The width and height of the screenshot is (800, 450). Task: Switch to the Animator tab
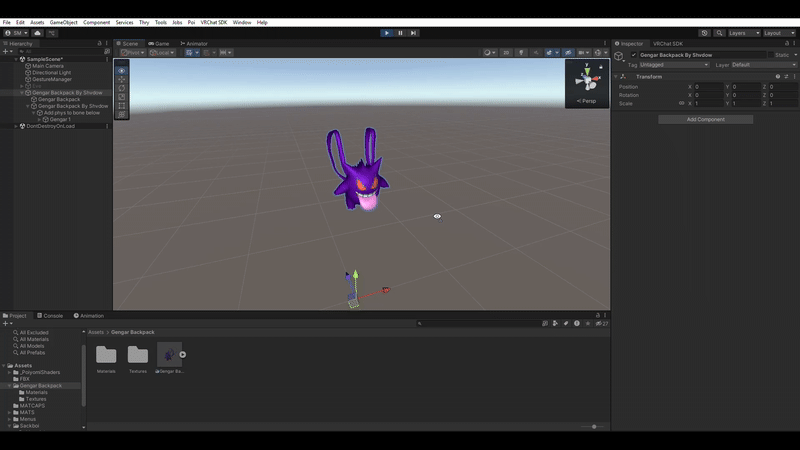[x=194, y=44]
